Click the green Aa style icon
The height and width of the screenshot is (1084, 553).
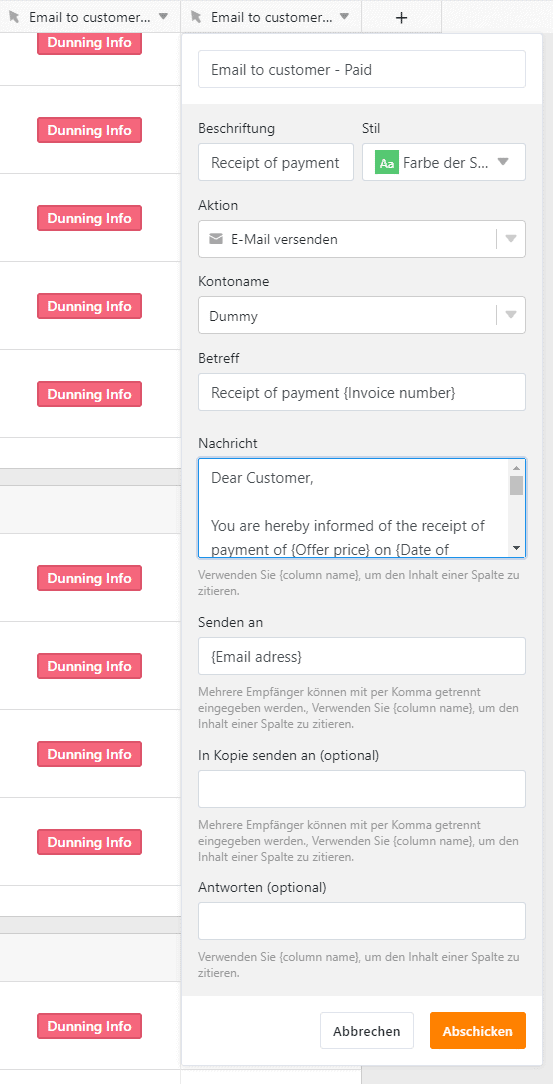click(387, 162)
